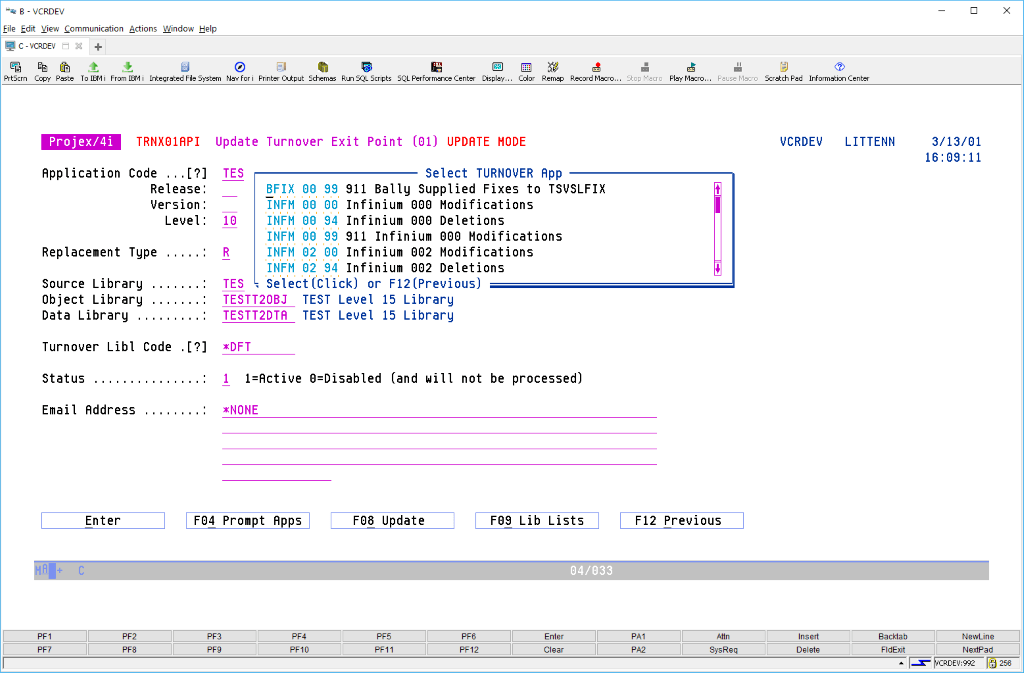
Task: Click the SysReq keypad button
Action: pos(724,650)
